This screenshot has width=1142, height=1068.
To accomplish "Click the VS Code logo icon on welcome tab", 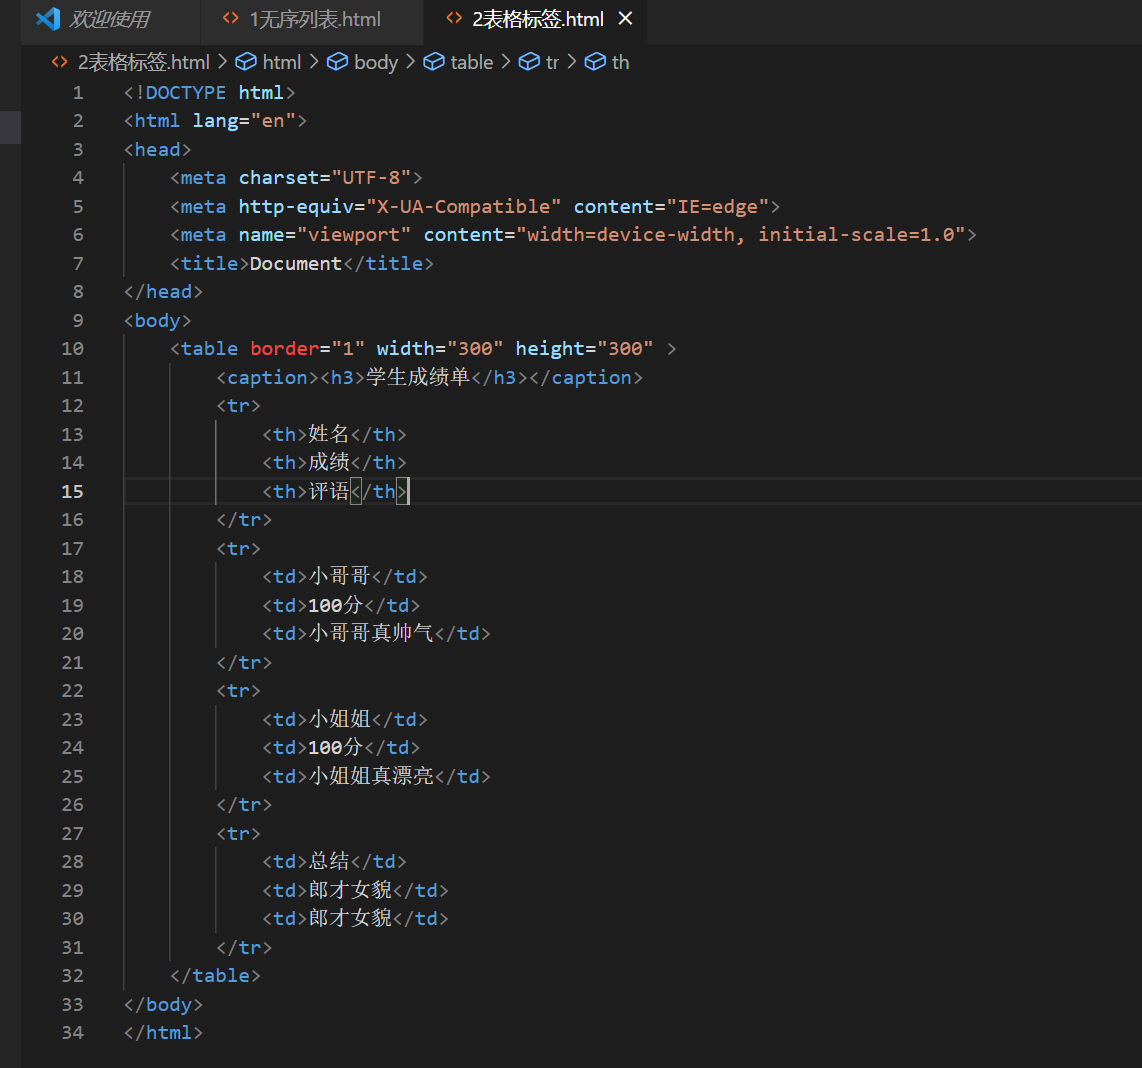I will tap(48, 18).
